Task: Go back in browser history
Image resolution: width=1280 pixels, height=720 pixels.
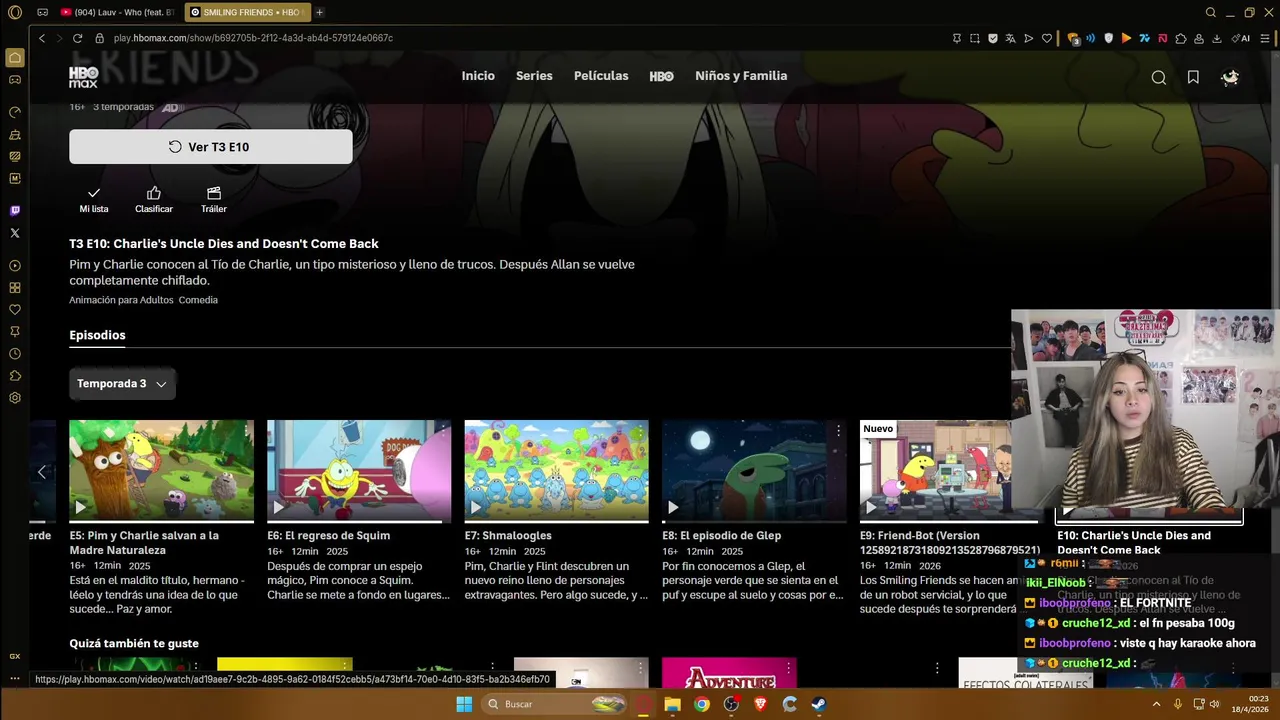Action: (x=42, y=38)
